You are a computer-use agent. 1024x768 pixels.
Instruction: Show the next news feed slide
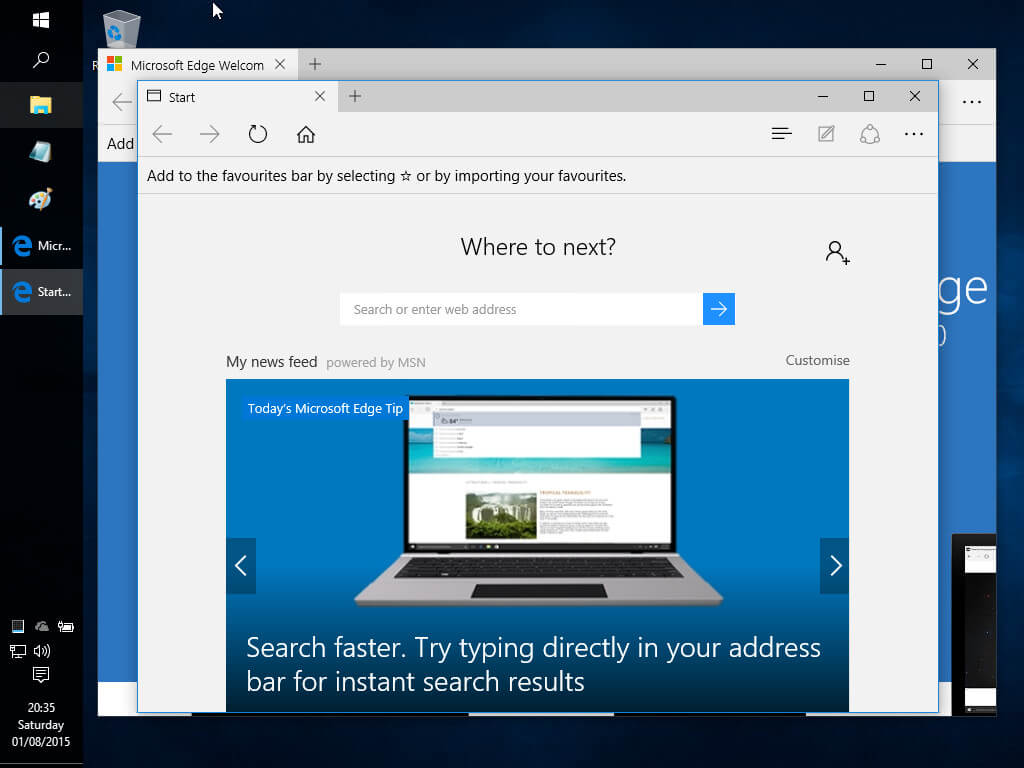tap(835, 566)
